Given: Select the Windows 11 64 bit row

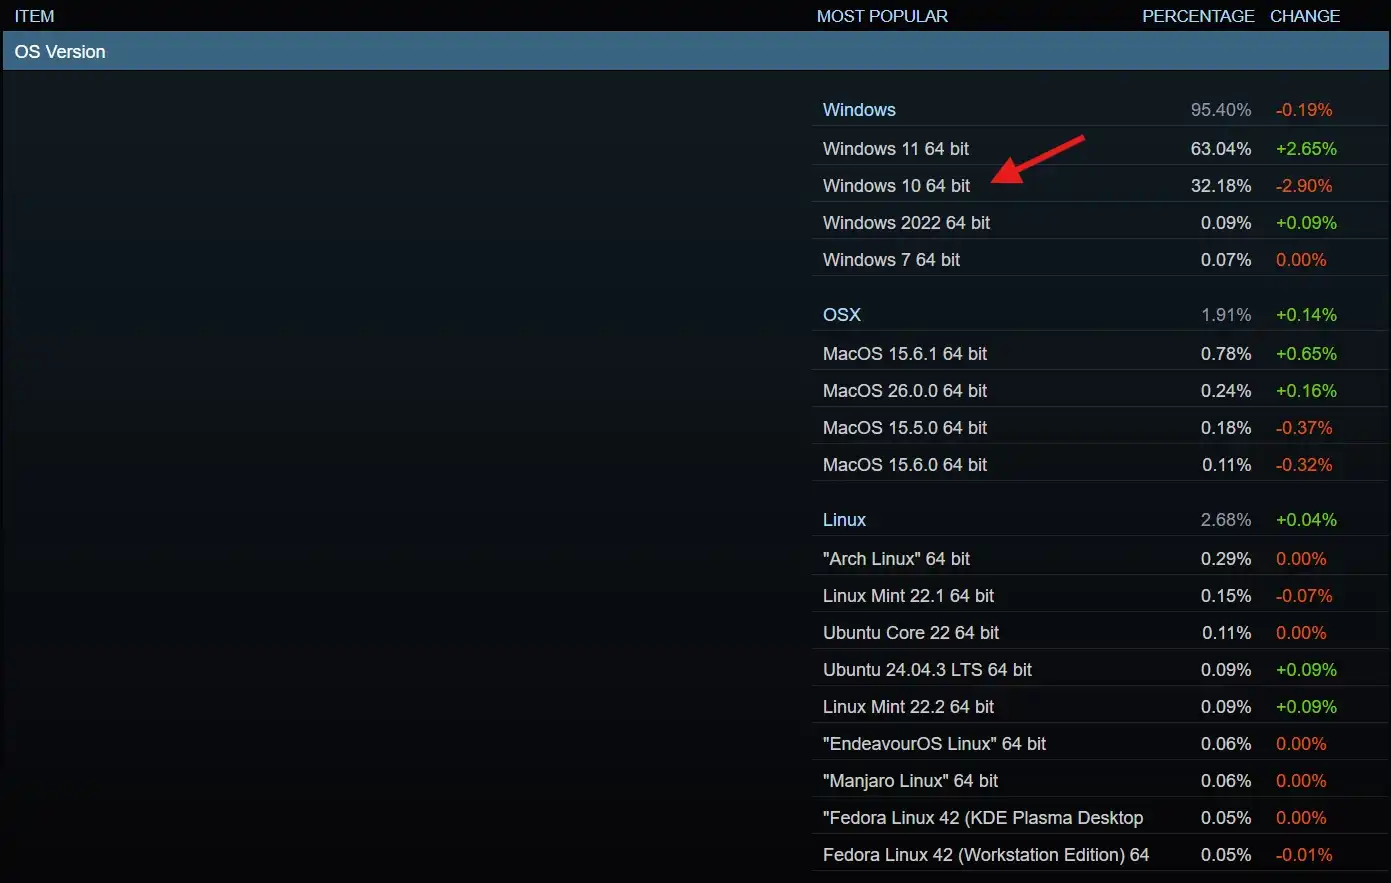Looking at the screenshot, I should 896,149.
